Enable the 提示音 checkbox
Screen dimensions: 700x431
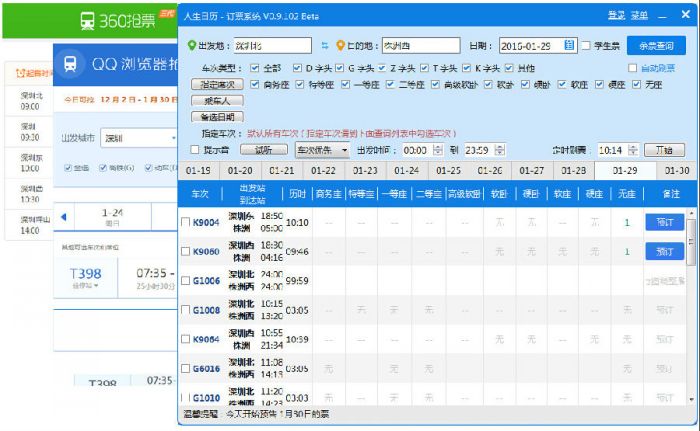(x=195, y=150)
